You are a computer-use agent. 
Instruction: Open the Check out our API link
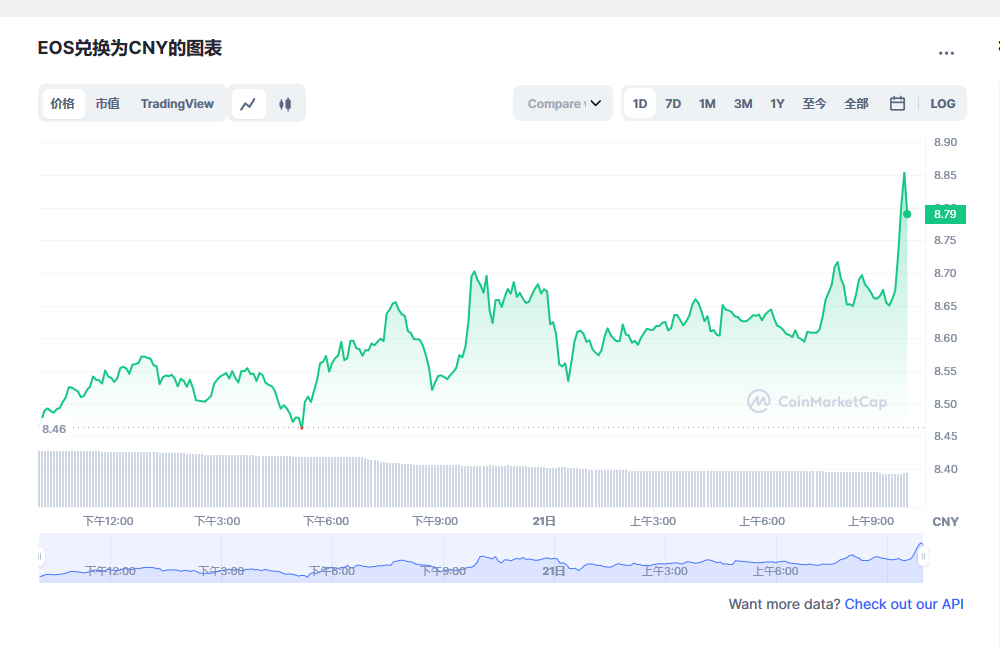click(x=904, y=604)
